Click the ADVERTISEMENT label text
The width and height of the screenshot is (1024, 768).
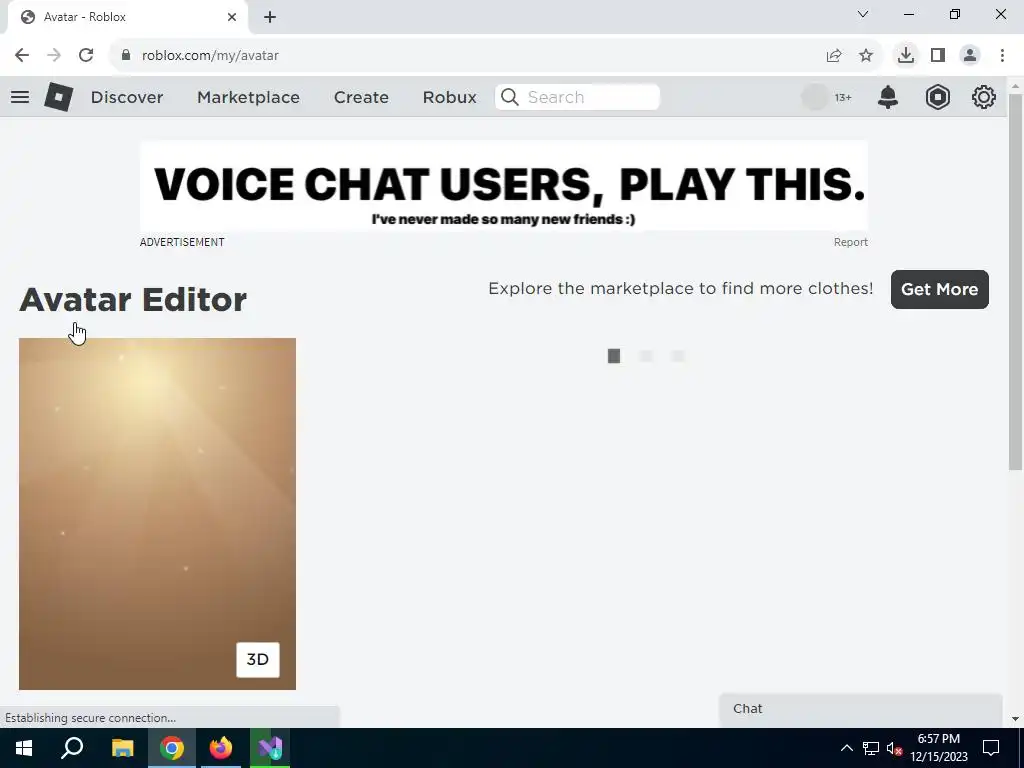(182, 242)
